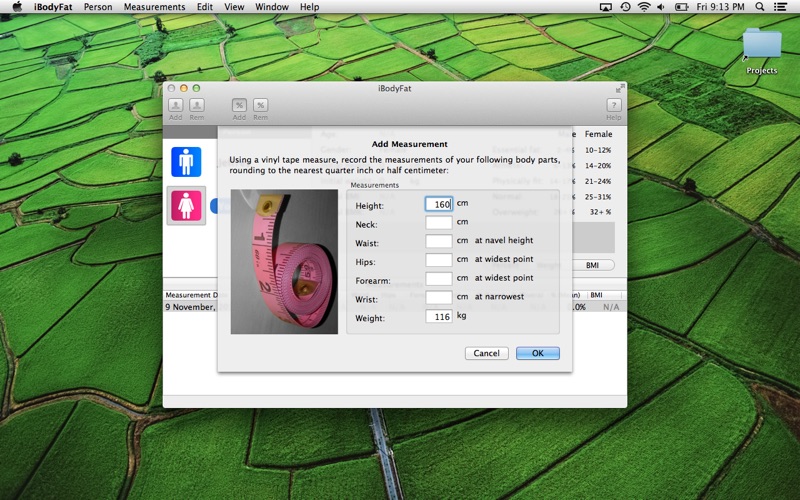Open the Notification Center icon

(780, 7)
